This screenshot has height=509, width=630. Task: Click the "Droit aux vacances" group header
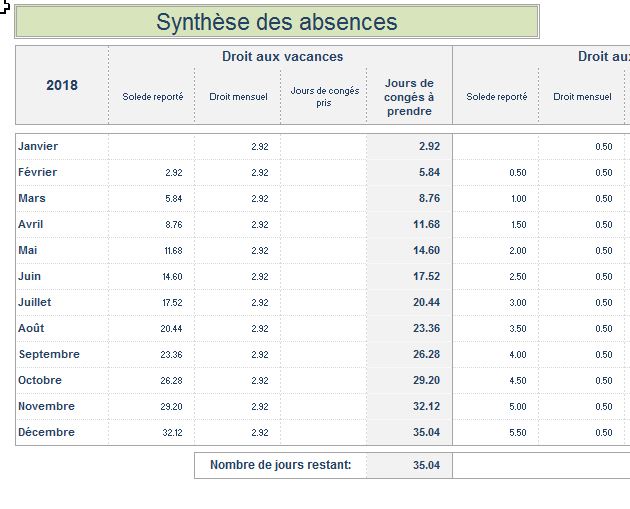point(282,57)
